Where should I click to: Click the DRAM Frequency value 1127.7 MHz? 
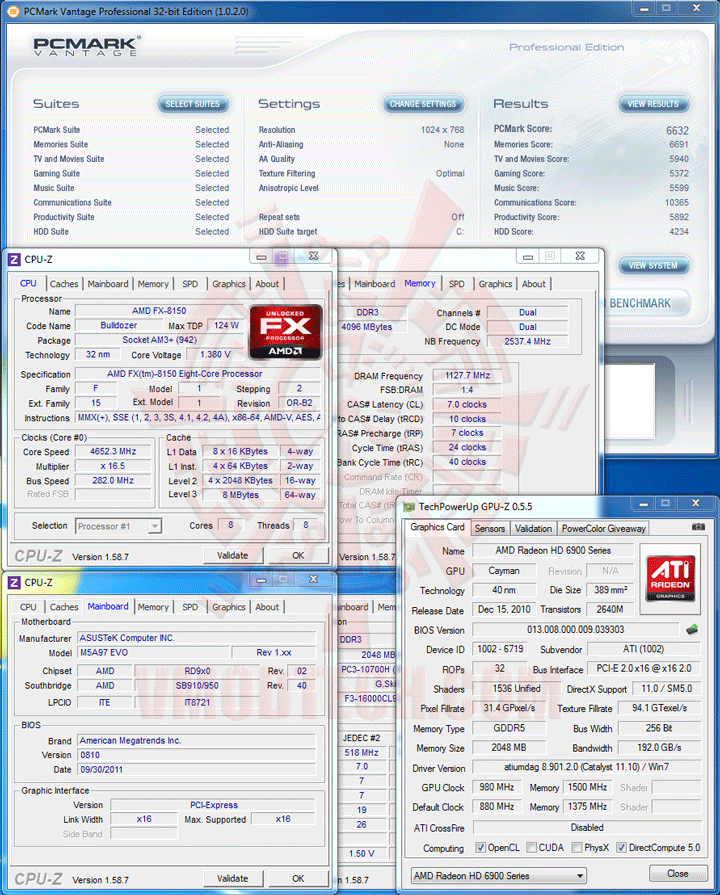coord(467,376)
